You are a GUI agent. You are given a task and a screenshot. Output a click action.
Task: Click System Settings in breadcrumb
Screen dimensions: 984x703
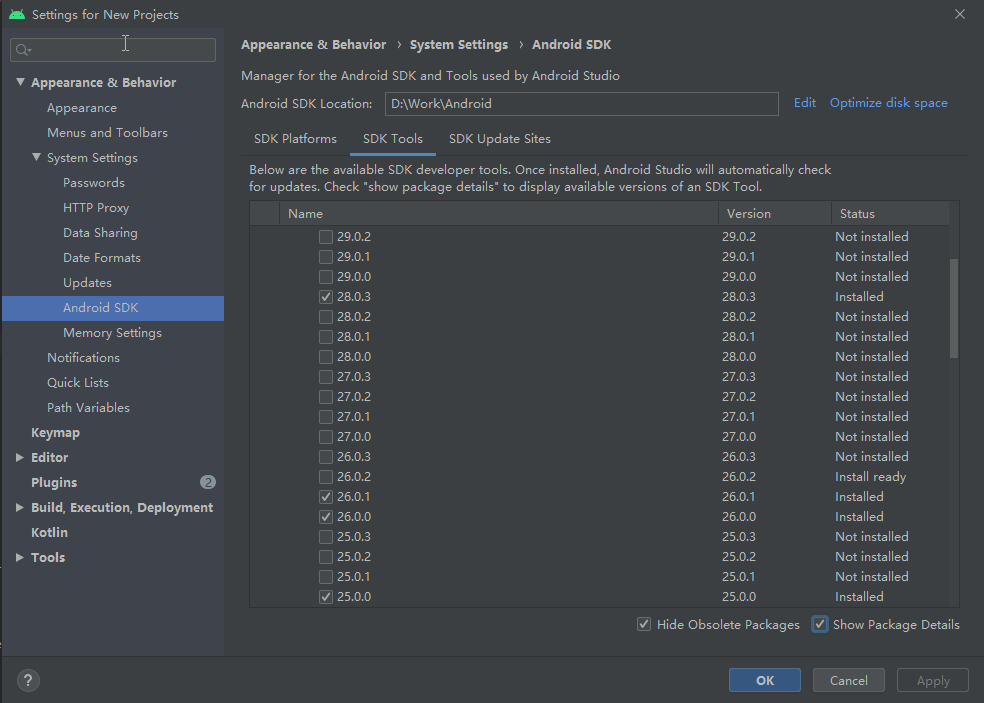pos(459,45)
